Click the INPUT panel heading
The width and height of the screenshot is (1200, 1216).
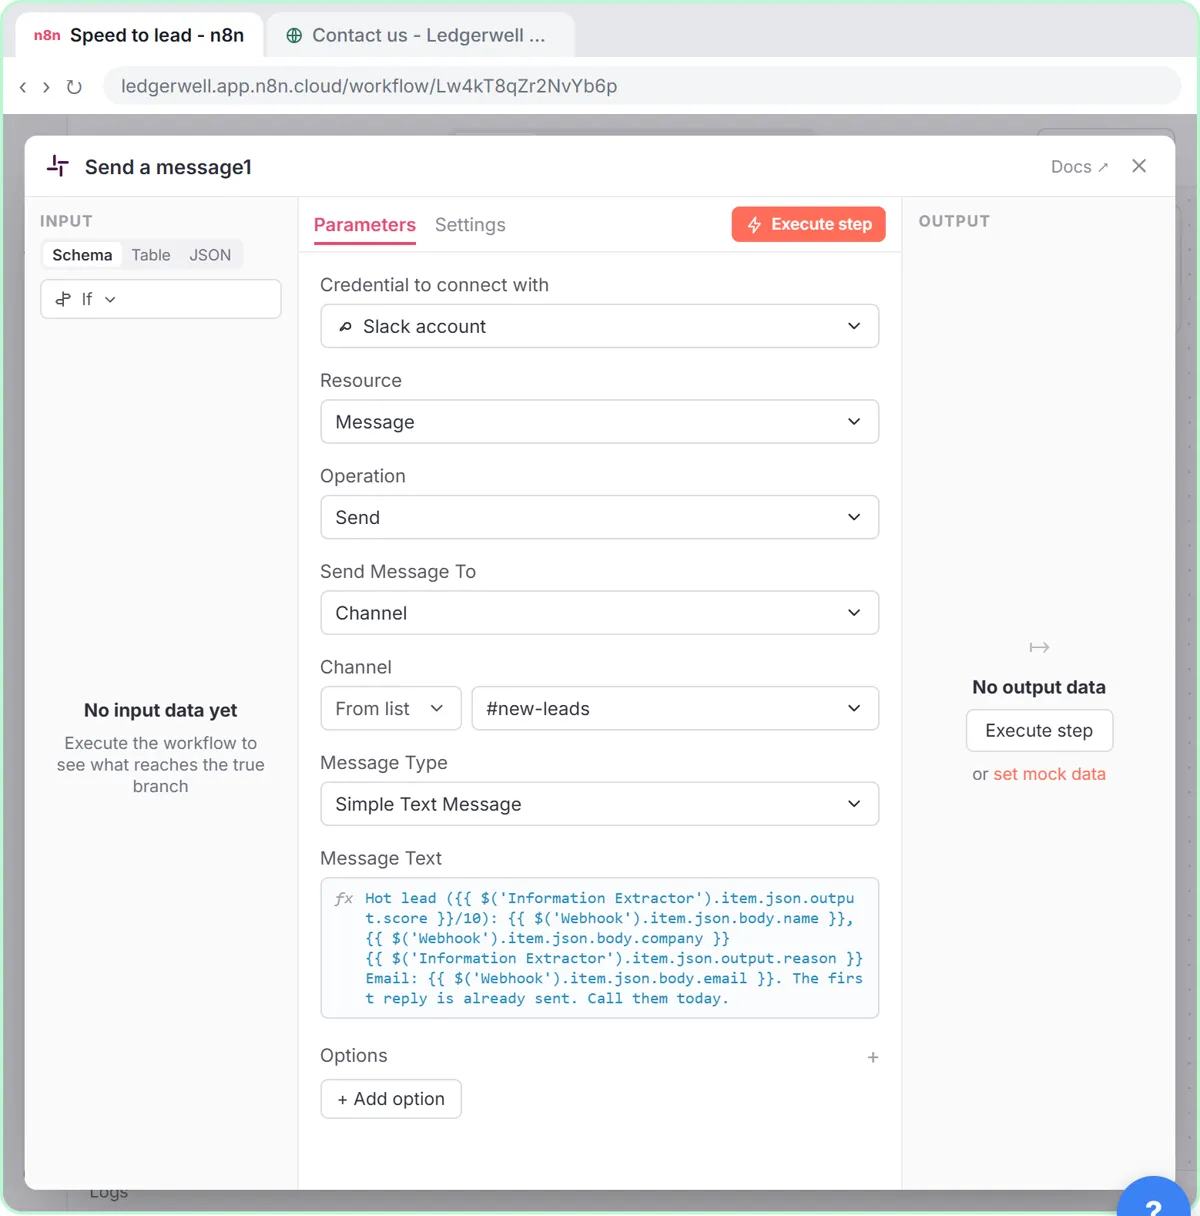click(66, 221)
